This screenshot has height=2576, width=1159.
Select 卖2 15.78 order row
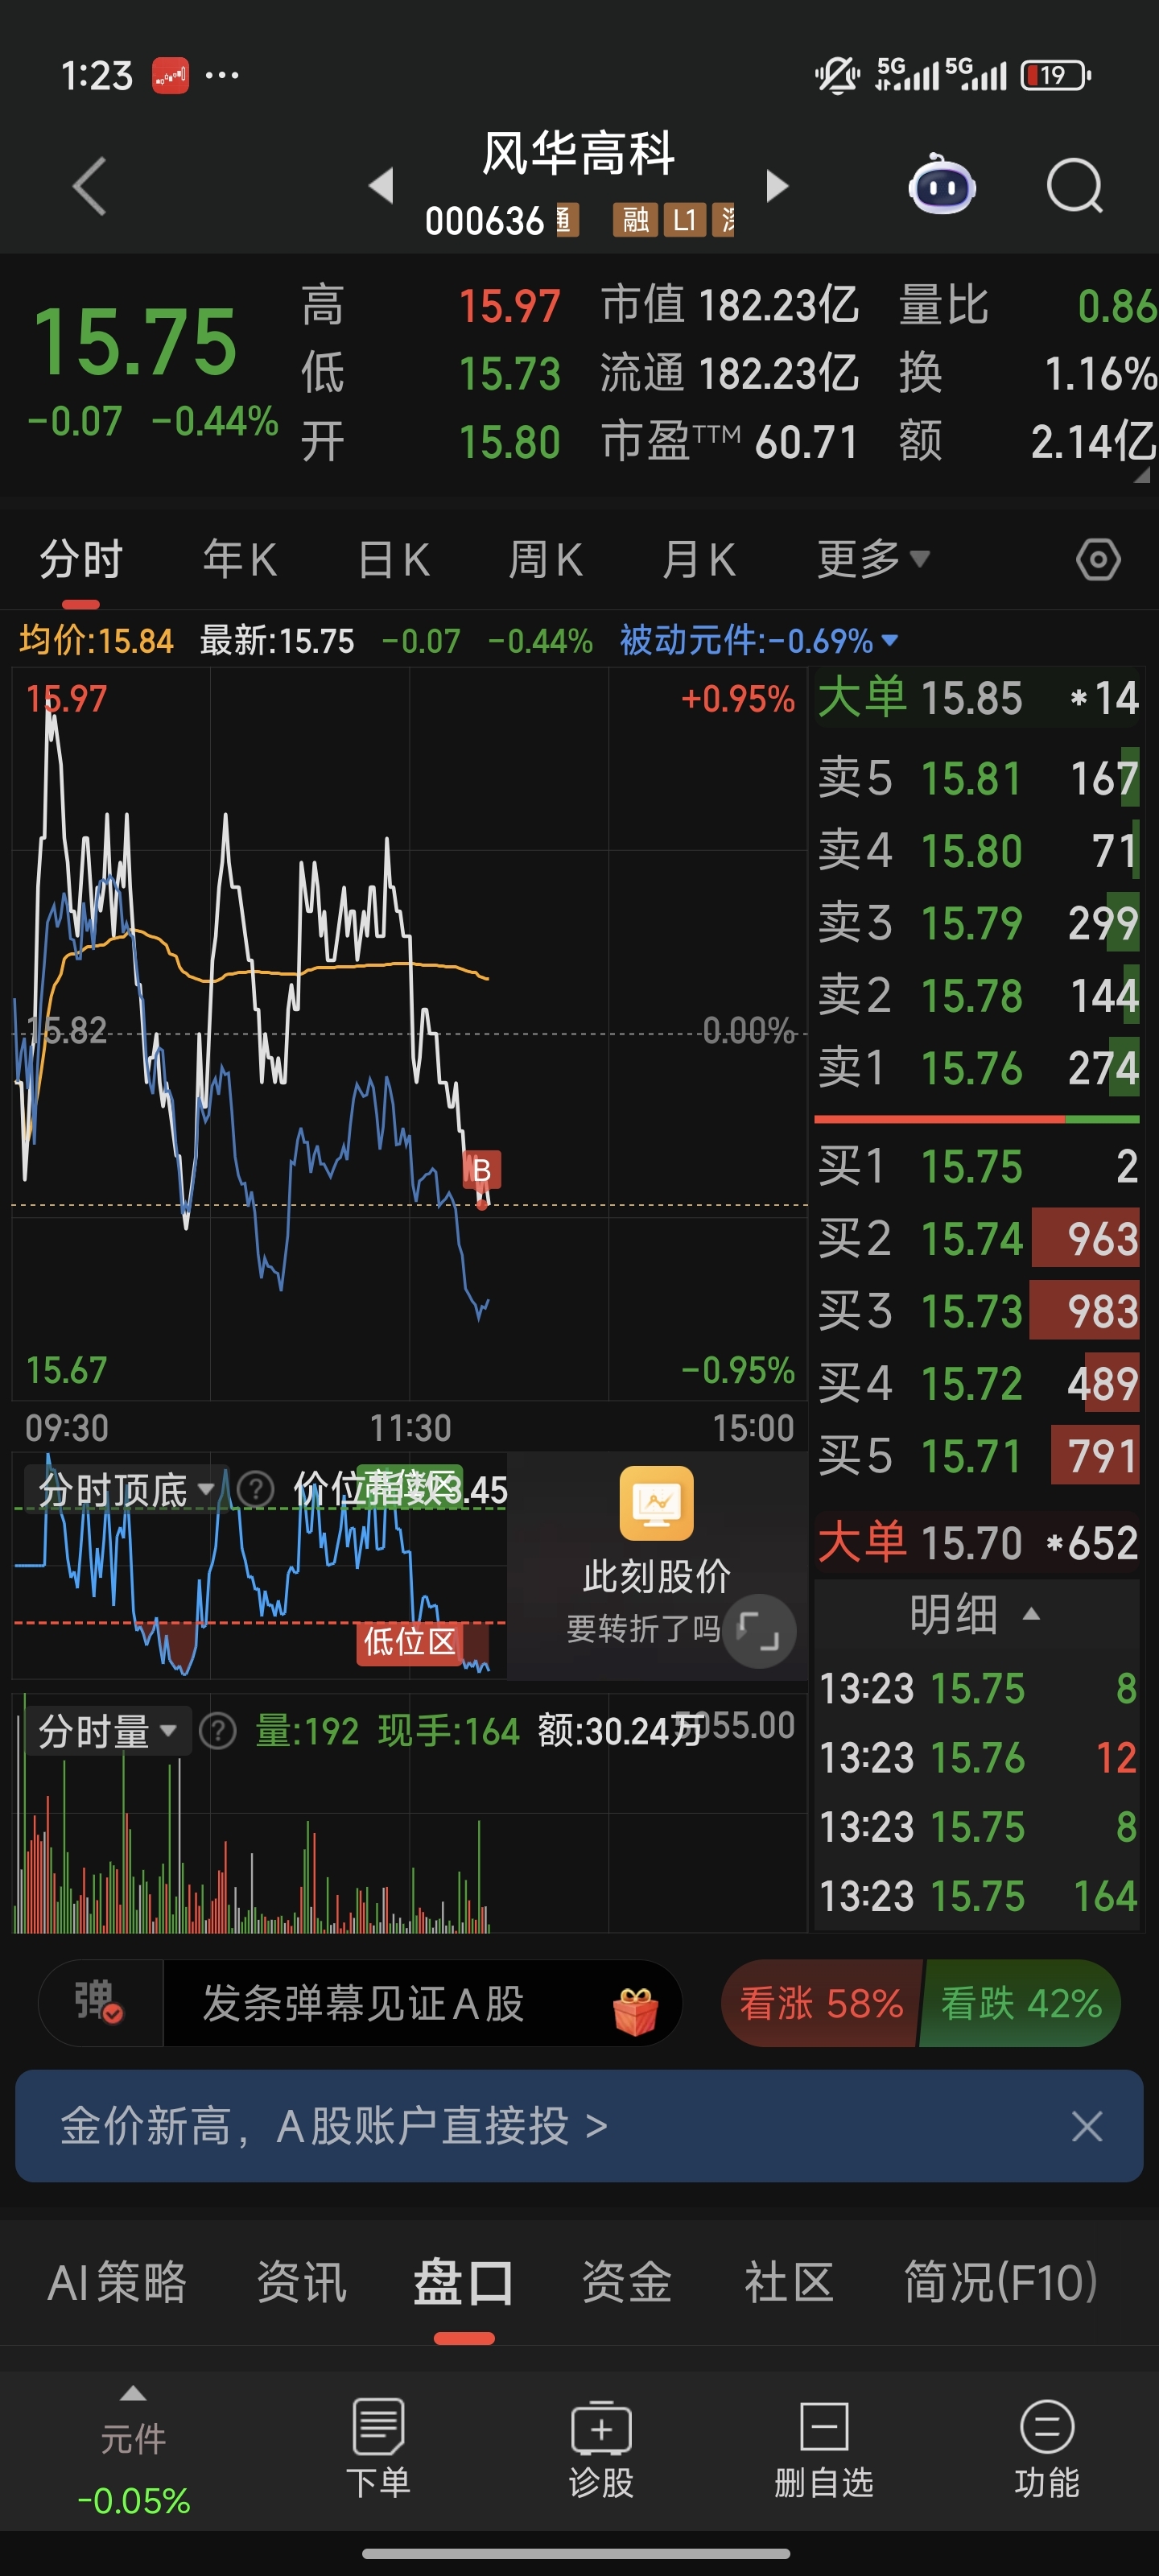point(977,996)
